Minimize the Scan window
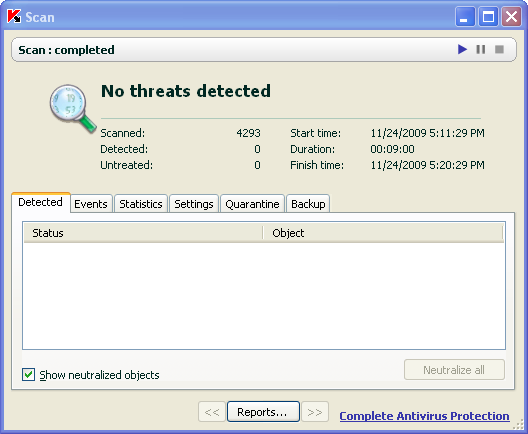528x434 pixels. pos(465,16)
